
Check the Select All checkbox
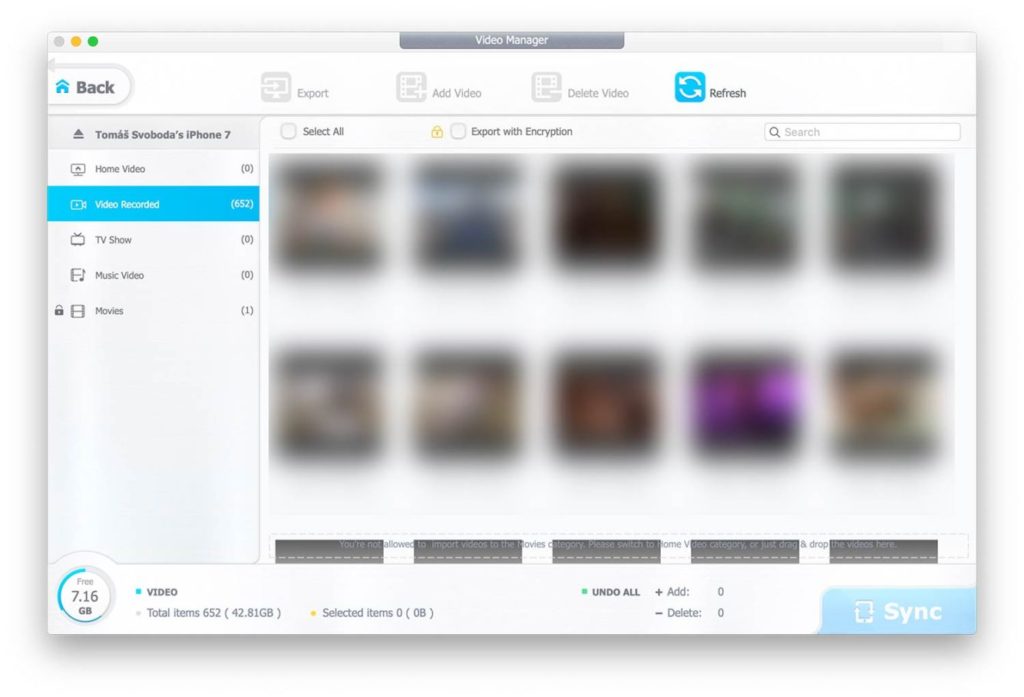288,132
